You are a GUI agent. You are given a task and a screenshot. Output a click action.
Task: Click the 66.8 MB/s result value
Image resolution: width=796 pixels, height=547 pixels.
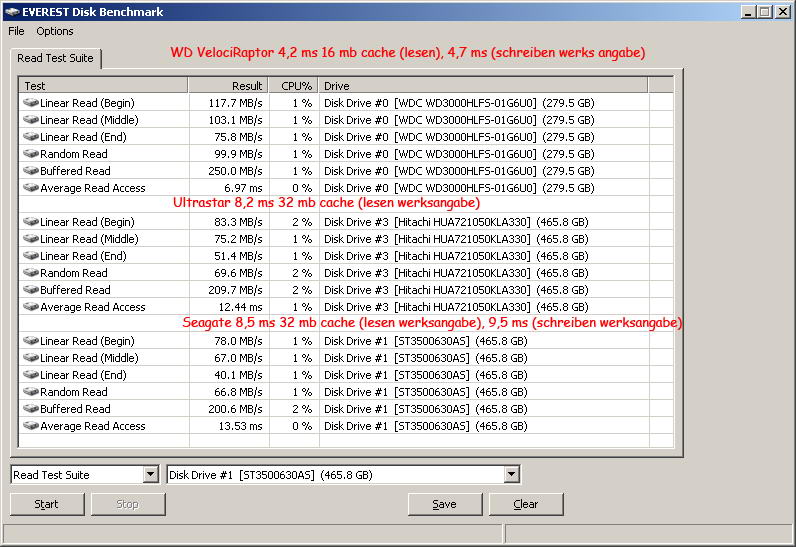(238, 392)
